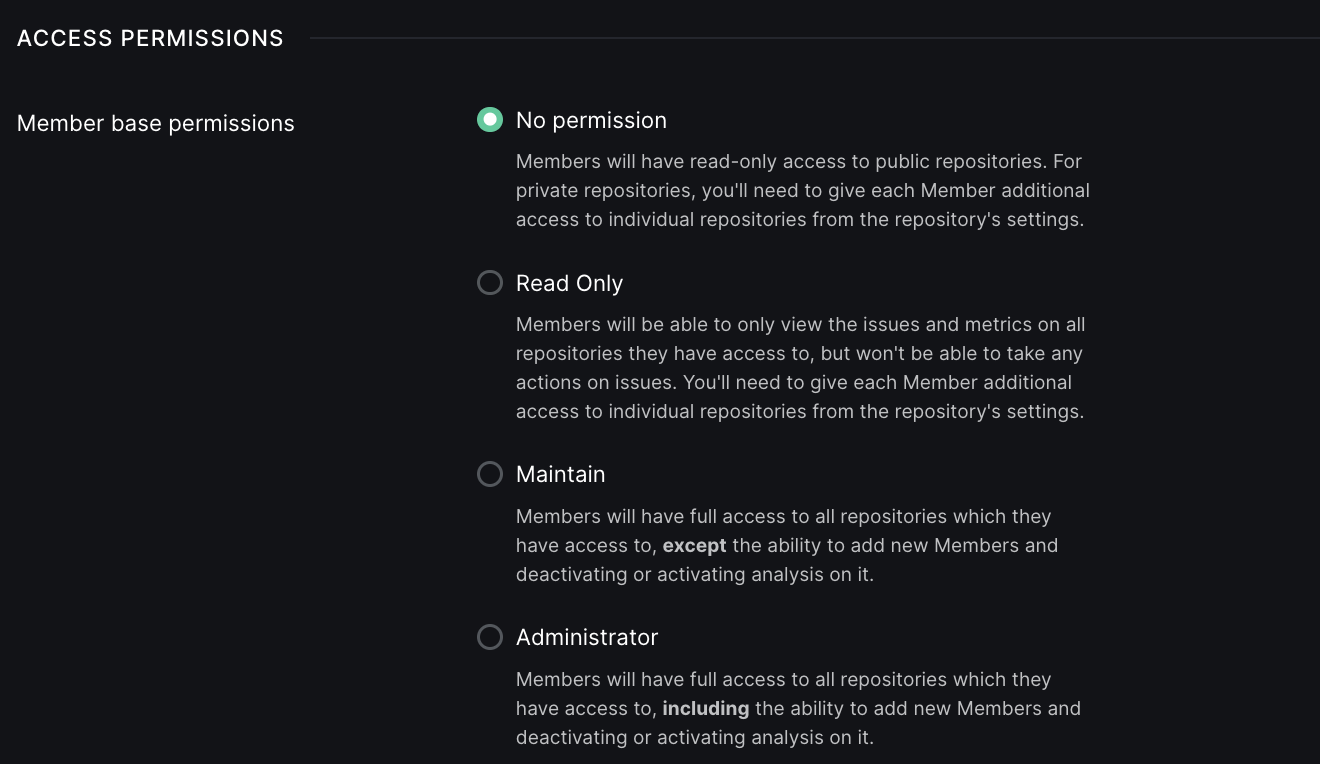Click the No permission option label
Image resolution: width=1320 pixels, height=764 pixels.
tap(591, 120)
